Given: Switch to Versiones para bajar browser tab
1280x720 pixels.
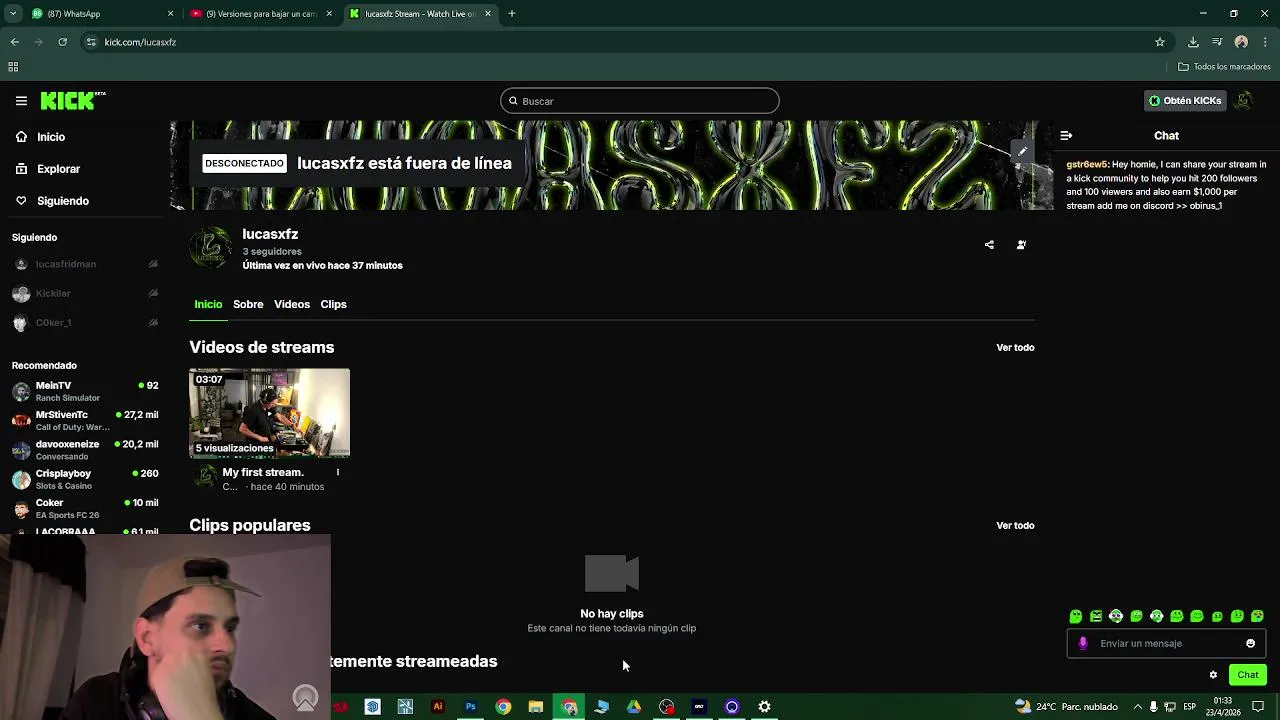Looking at the screenshot, I should [x=262, y=14].
